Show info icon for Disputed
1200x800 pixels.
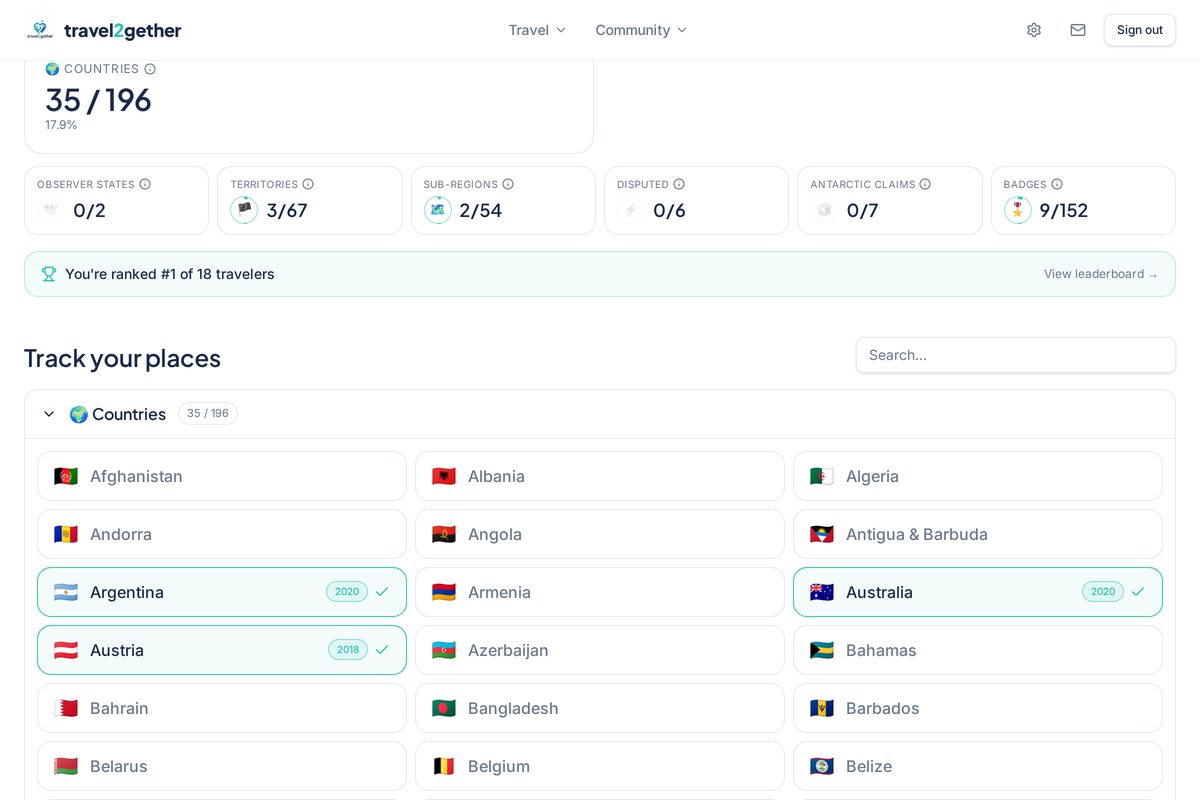pyautogui.click(x=679, y=184)
